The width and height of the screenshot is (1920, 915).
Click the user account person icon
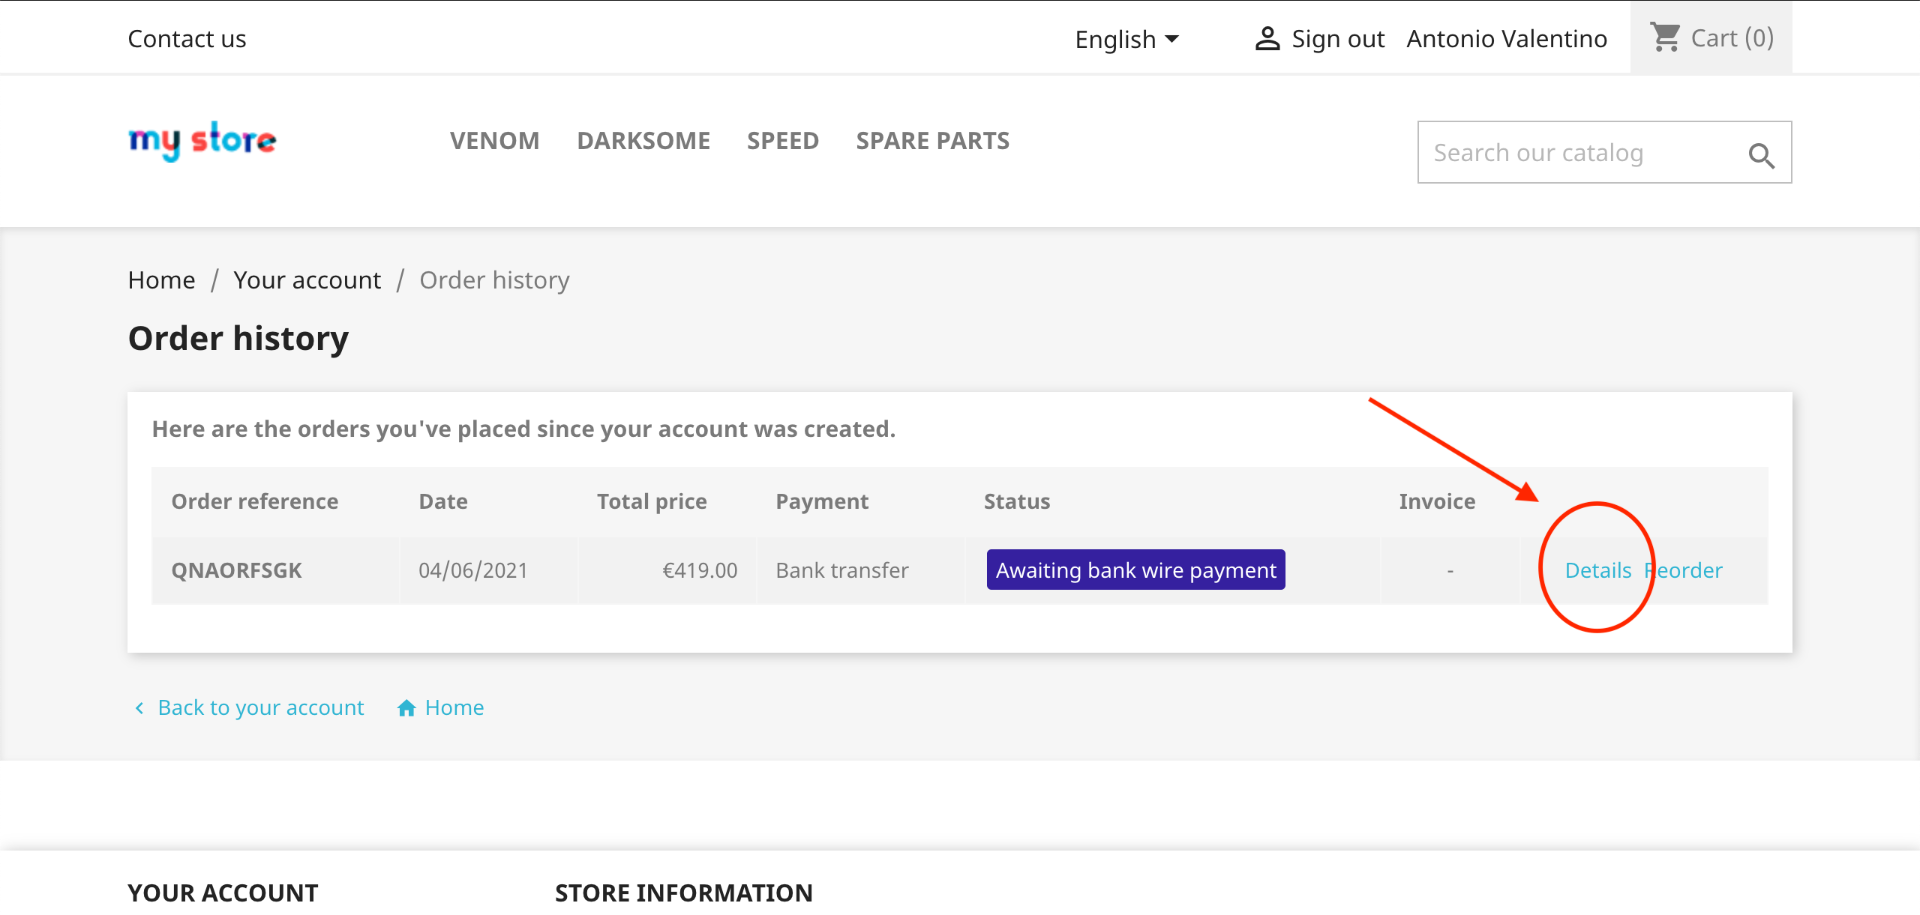[1267, 39]
